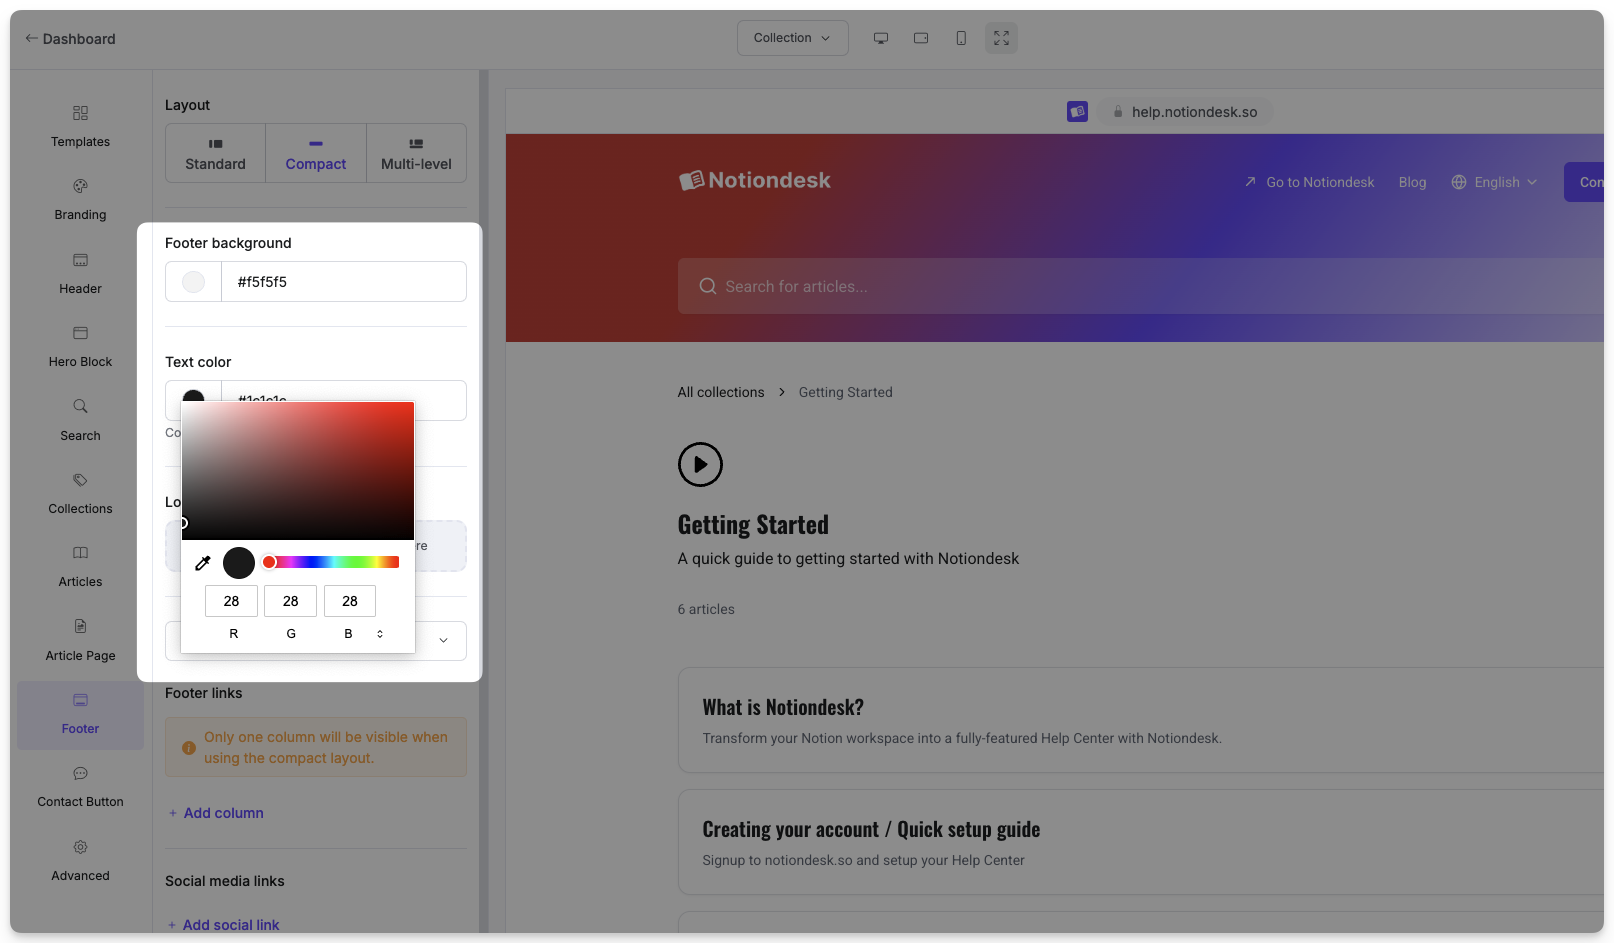Click the help.notiondesk.so address bar

(x=1185, y=112)
